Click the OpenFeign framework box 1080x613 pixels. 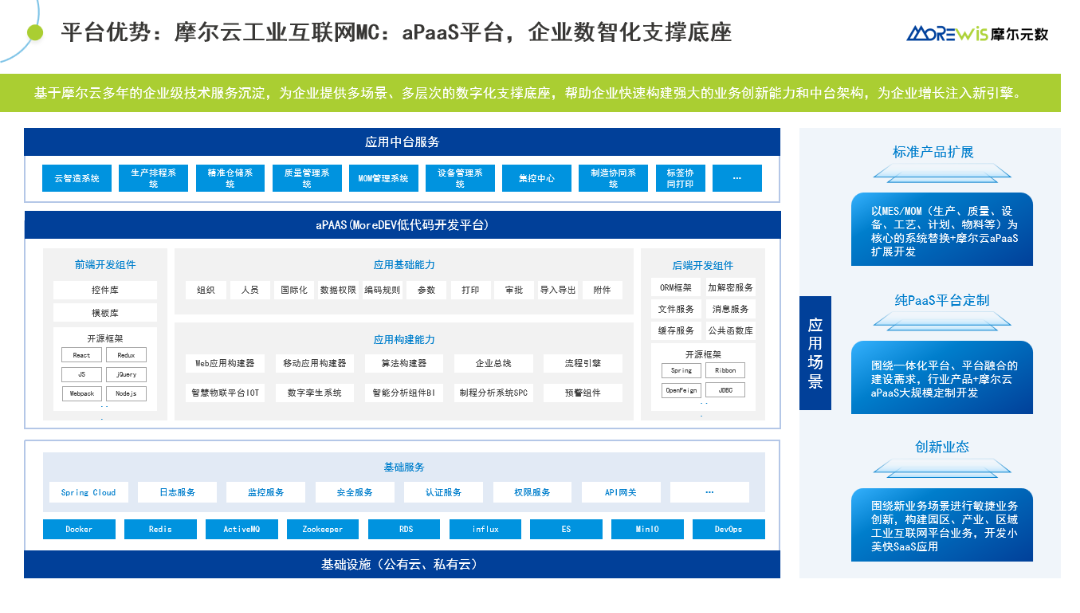pos(681,390)
